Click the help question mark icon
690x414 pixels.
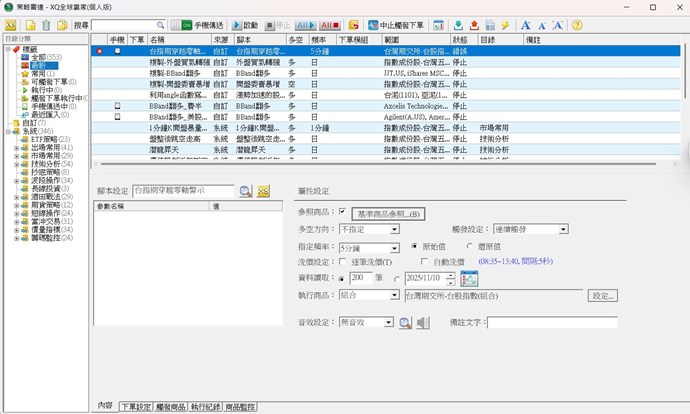pyautogui.click(x=578, y=24)
